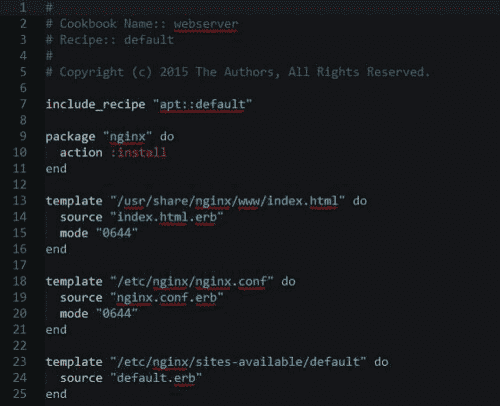Select the 'package' keyword on line 9
500x406 pixels.
tap(70, 137)
